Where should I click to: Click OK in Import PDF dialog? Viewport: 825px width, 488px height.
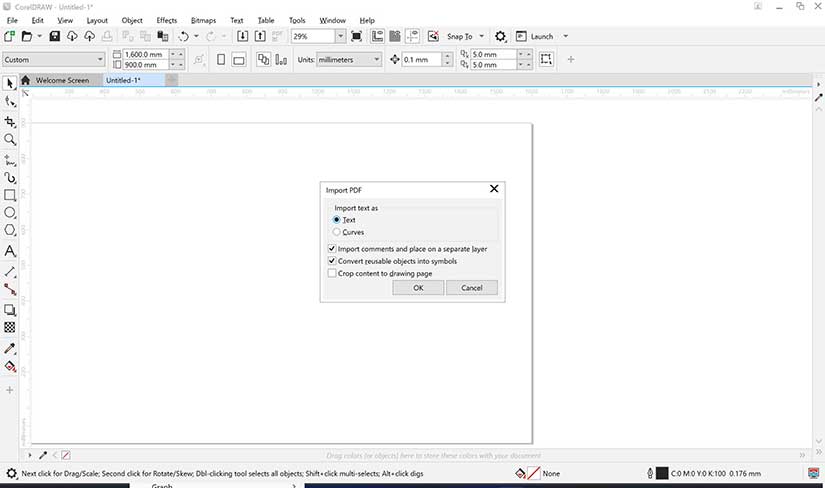tap(418, 287)
